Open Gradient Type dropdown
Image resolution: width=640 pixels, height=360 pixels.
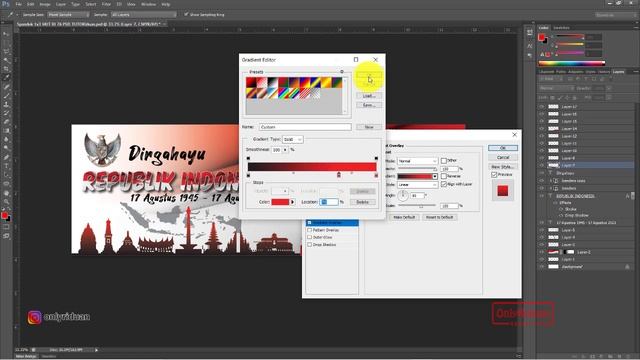point(293,140)
